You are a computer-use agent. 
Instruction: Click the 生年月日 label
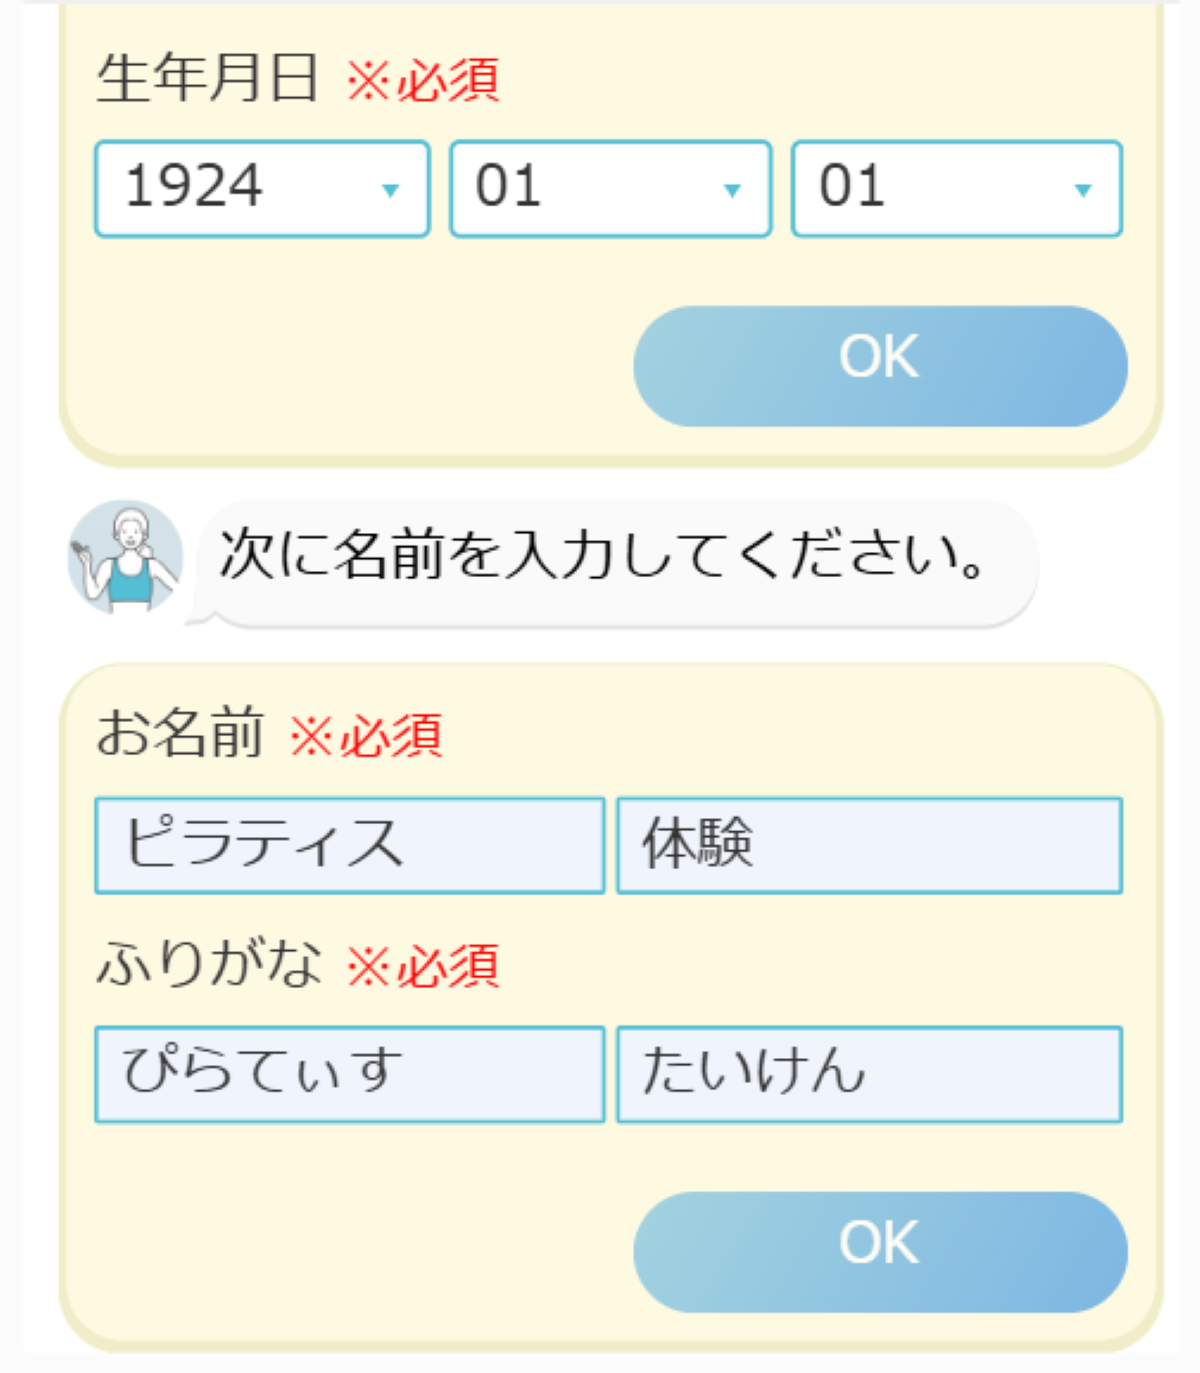207,78
